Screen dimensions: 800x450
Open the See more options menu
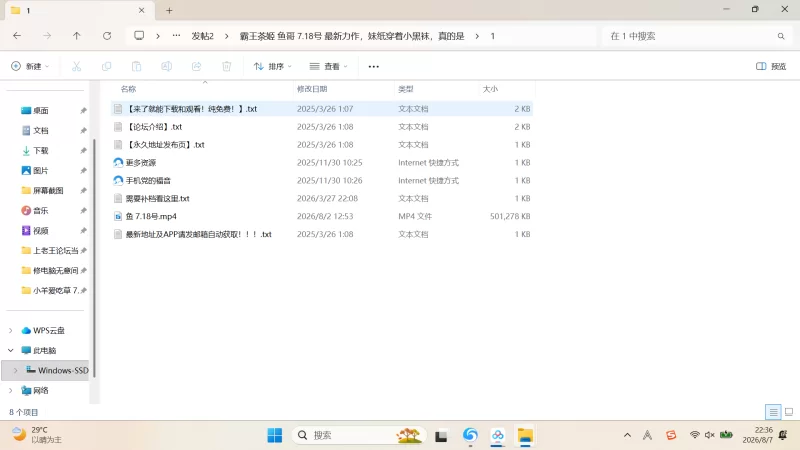point(373,66)
